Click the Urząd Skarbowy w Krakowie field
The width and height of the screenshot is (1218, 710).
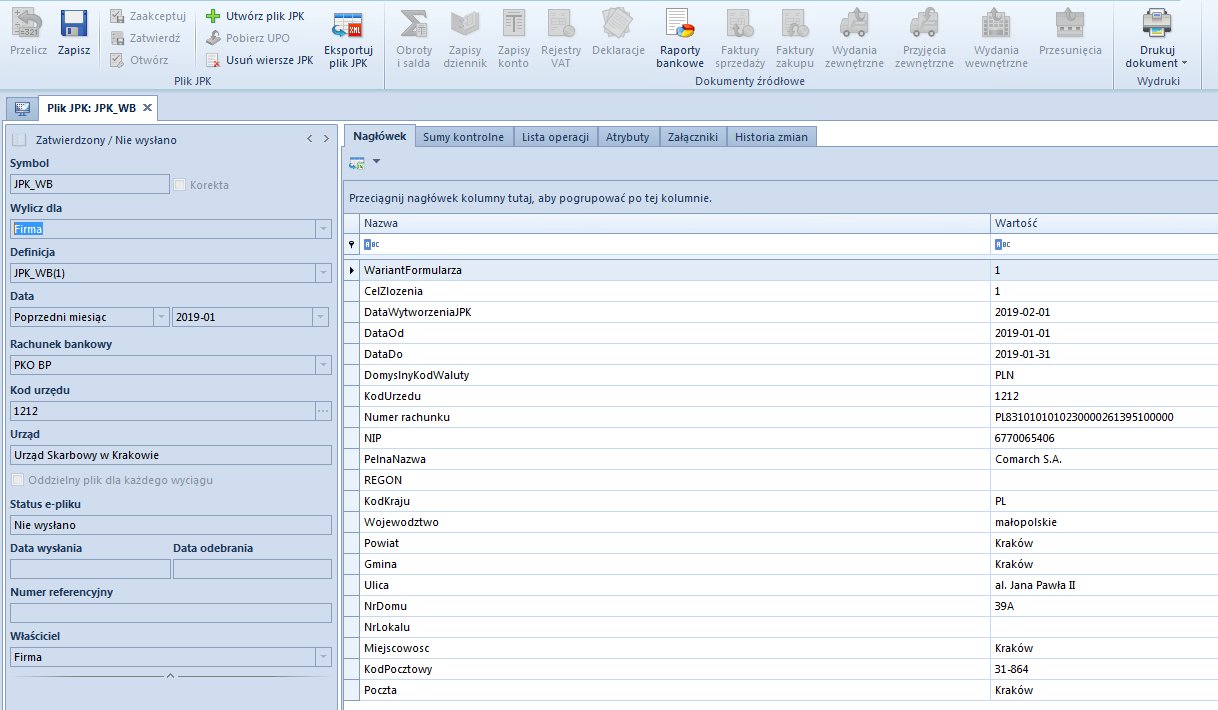pyautogui.click(x=171, y=455)
